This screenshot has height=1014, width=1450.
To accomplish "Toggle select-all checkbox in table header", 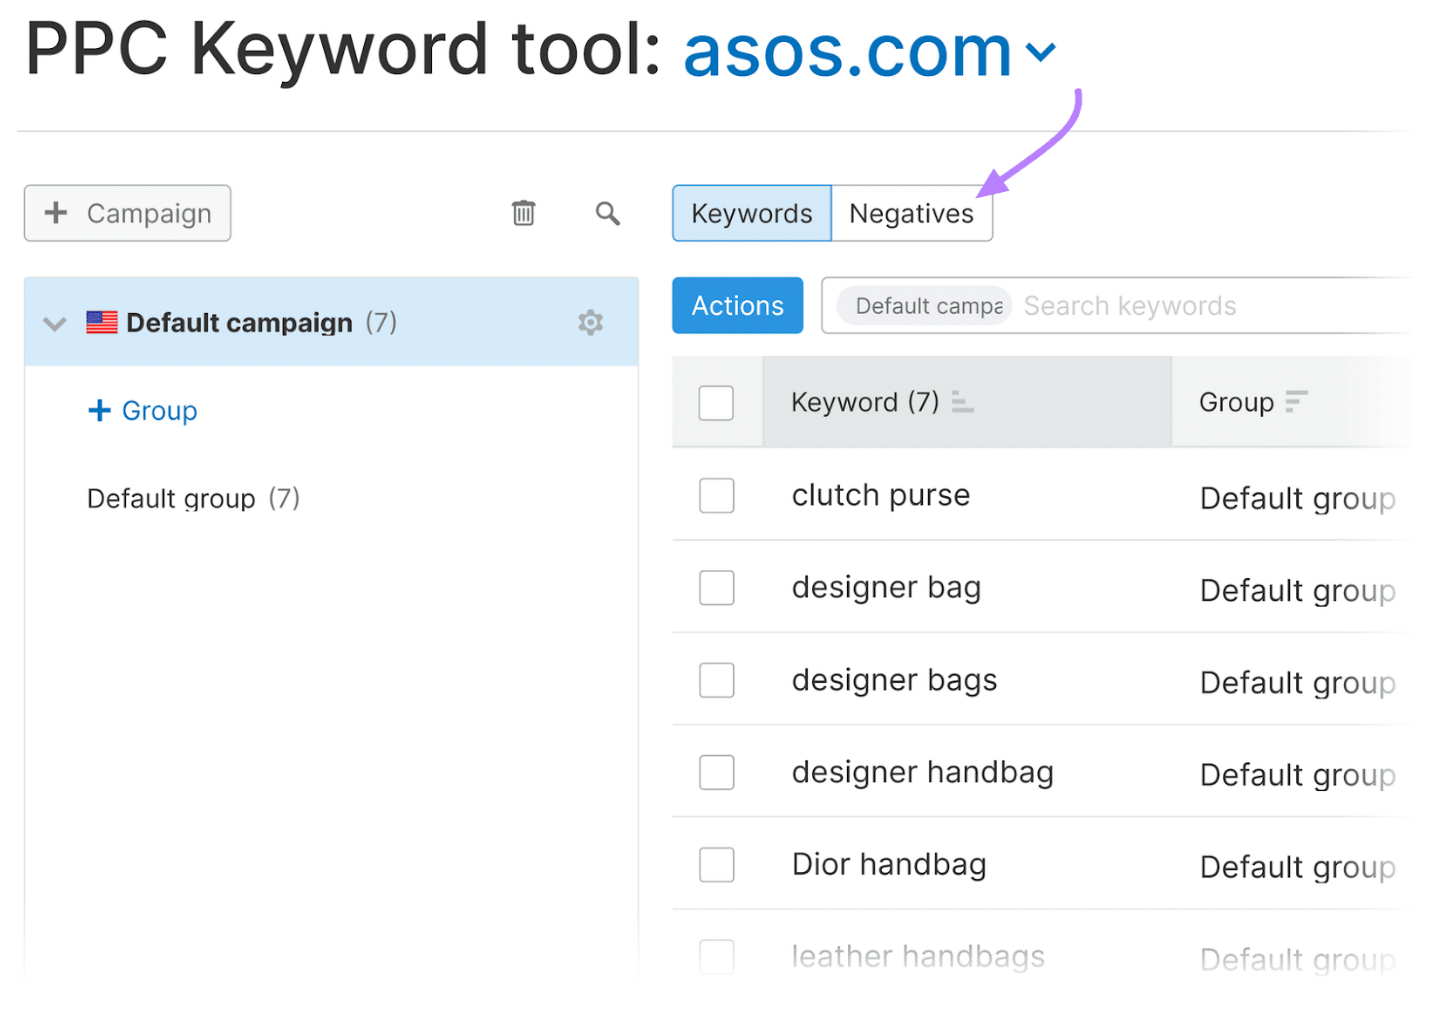I will point(716,403).
